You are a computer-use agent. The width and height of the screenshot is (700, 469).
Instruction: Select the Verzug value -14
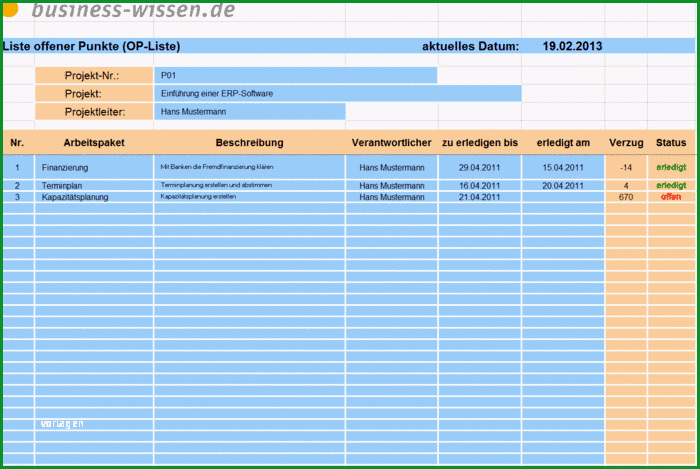626,167
